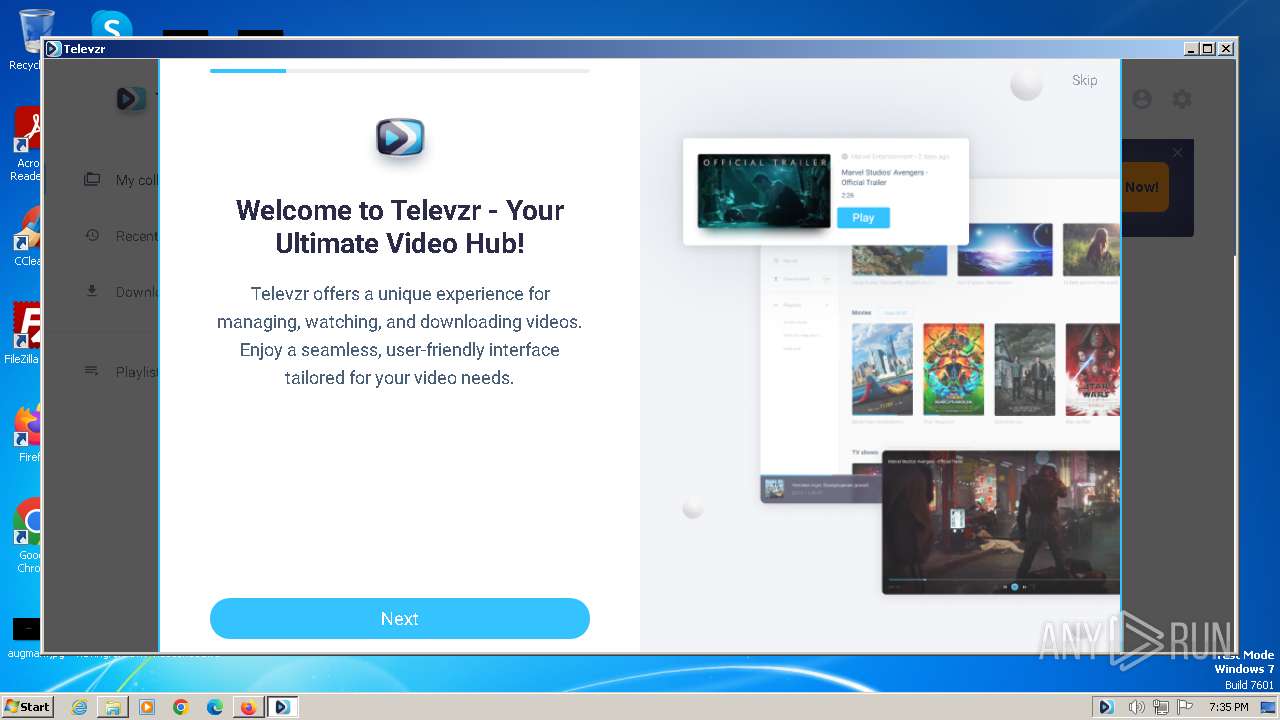Click the Star Wars movie poster in preview
1280x720 pixels.
click(1092, 369)
